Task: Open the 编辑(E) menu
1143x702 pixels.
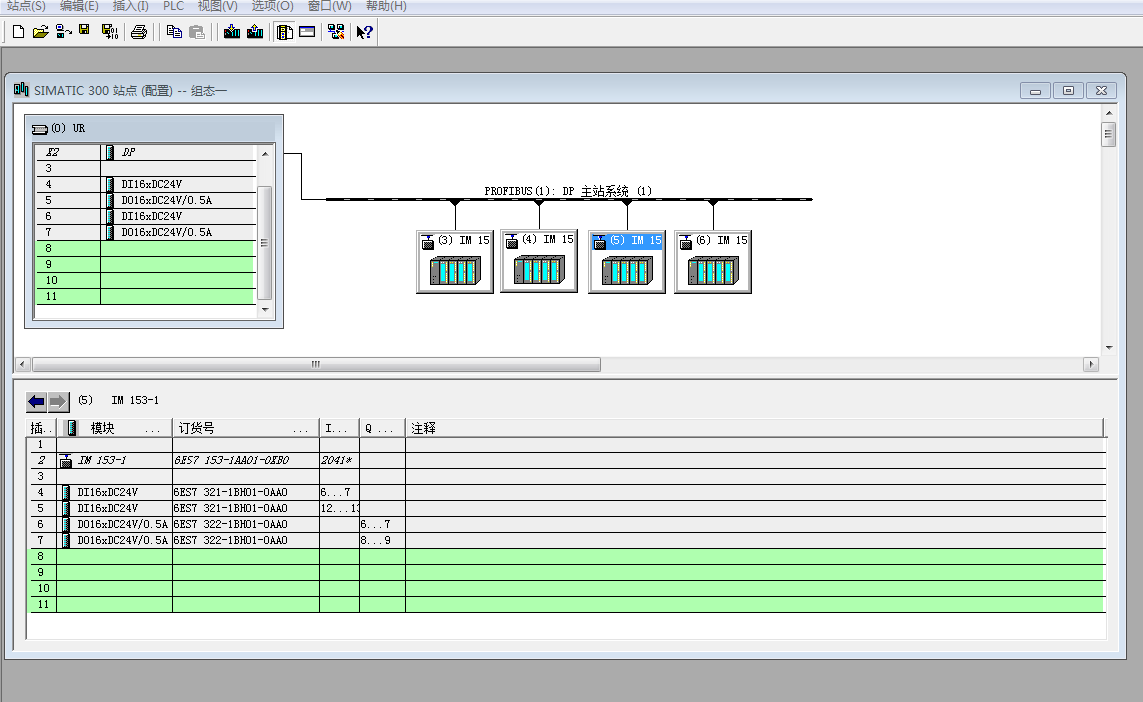Action: pyautogui.click(x=79, y=6)
